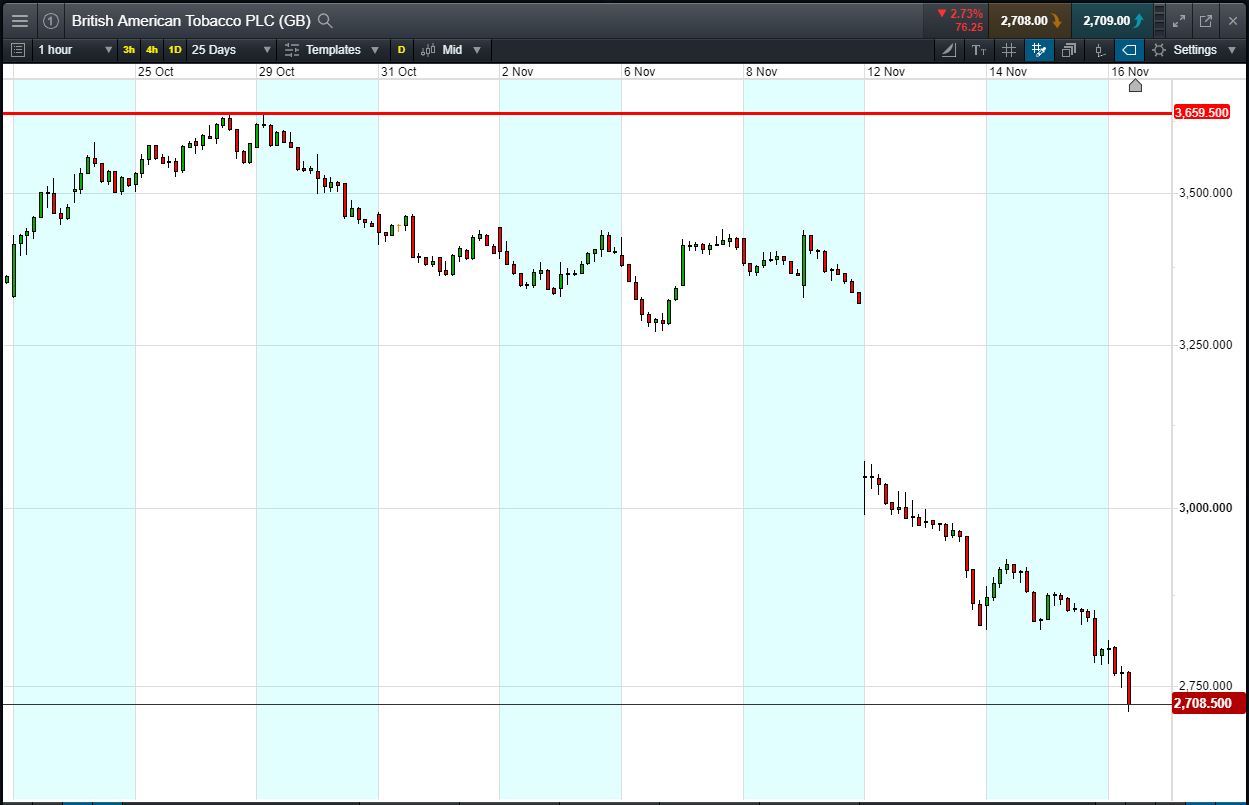Expand the Templates dropdown arrow
The image size is (1249, 805).
tap(375, 50)
